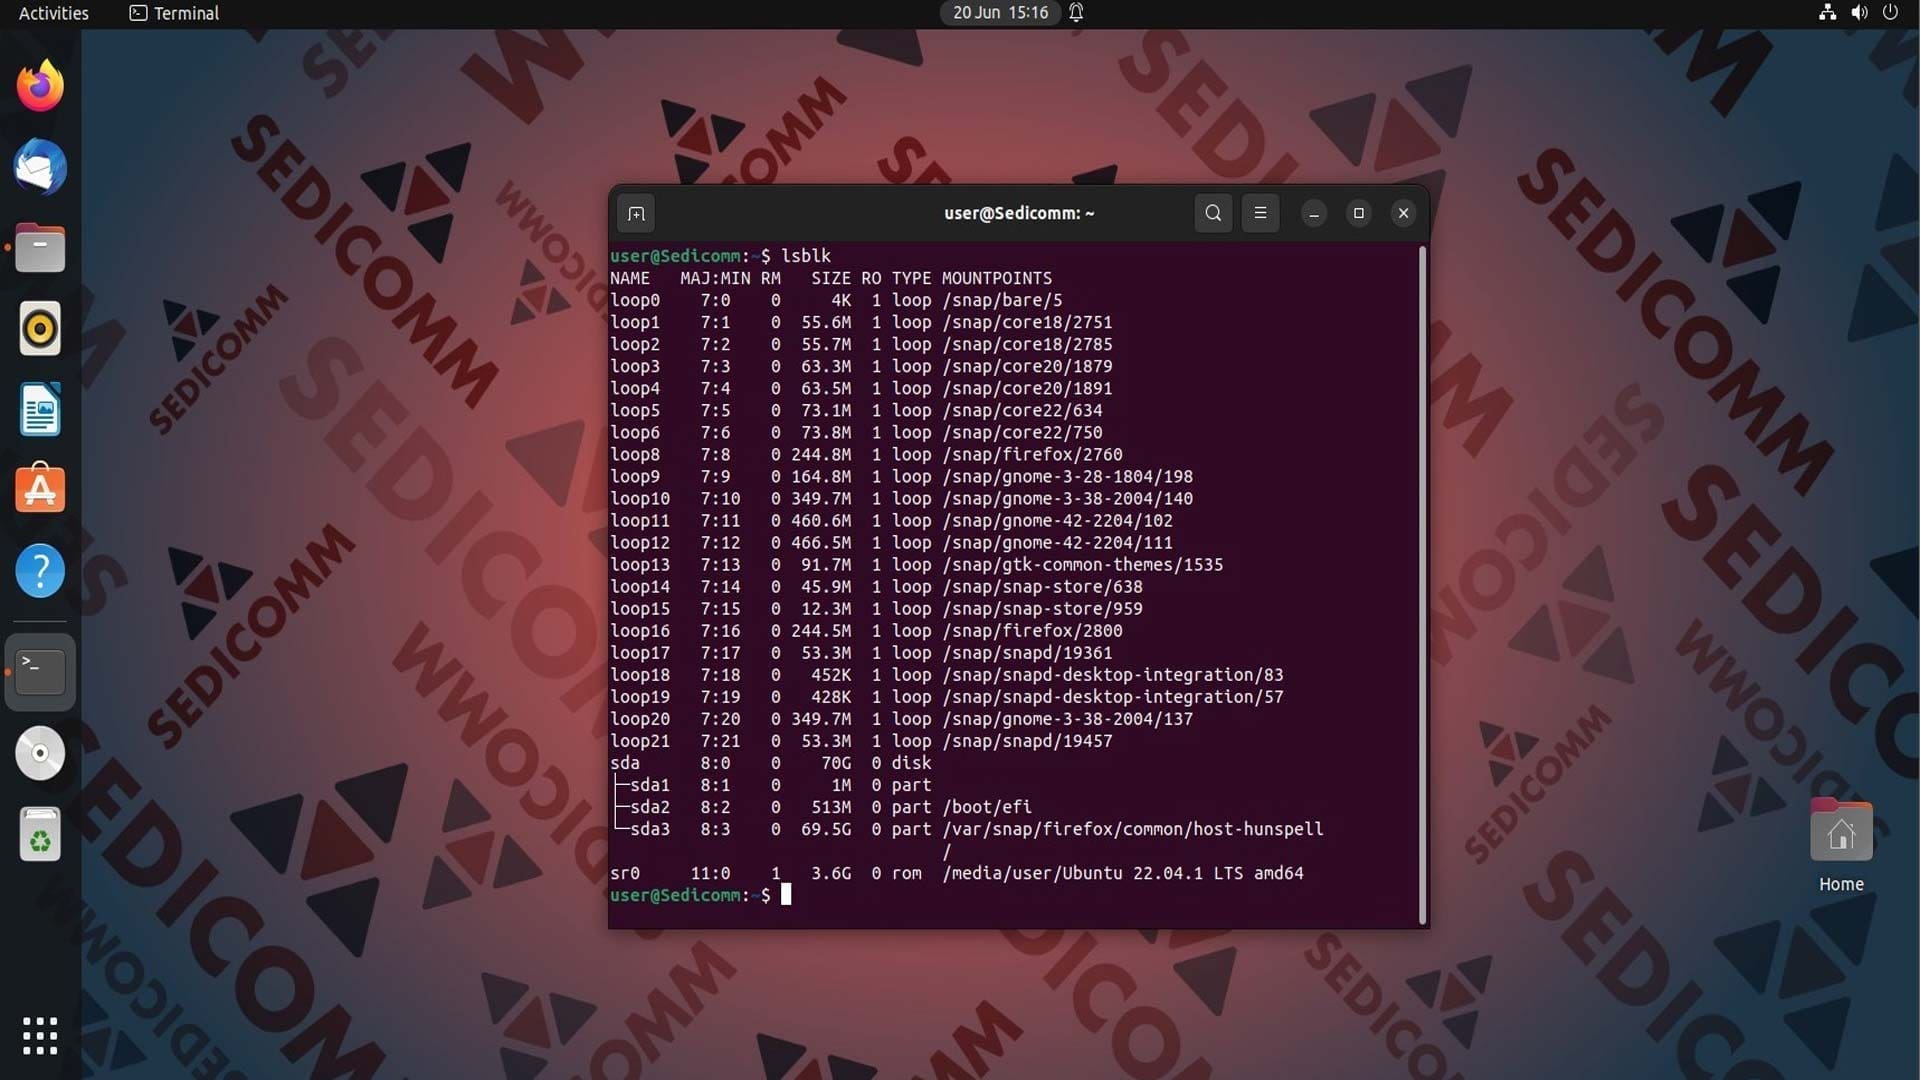Click the /boot/efi mount point

(986, 806)
